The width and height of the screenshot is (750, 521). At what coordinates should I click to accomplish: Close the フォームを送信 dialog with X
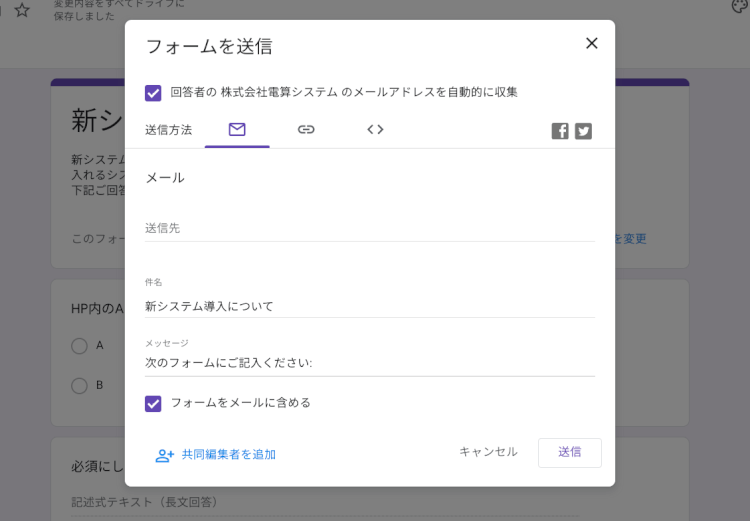pyautogui.click(x=591, y=43)
